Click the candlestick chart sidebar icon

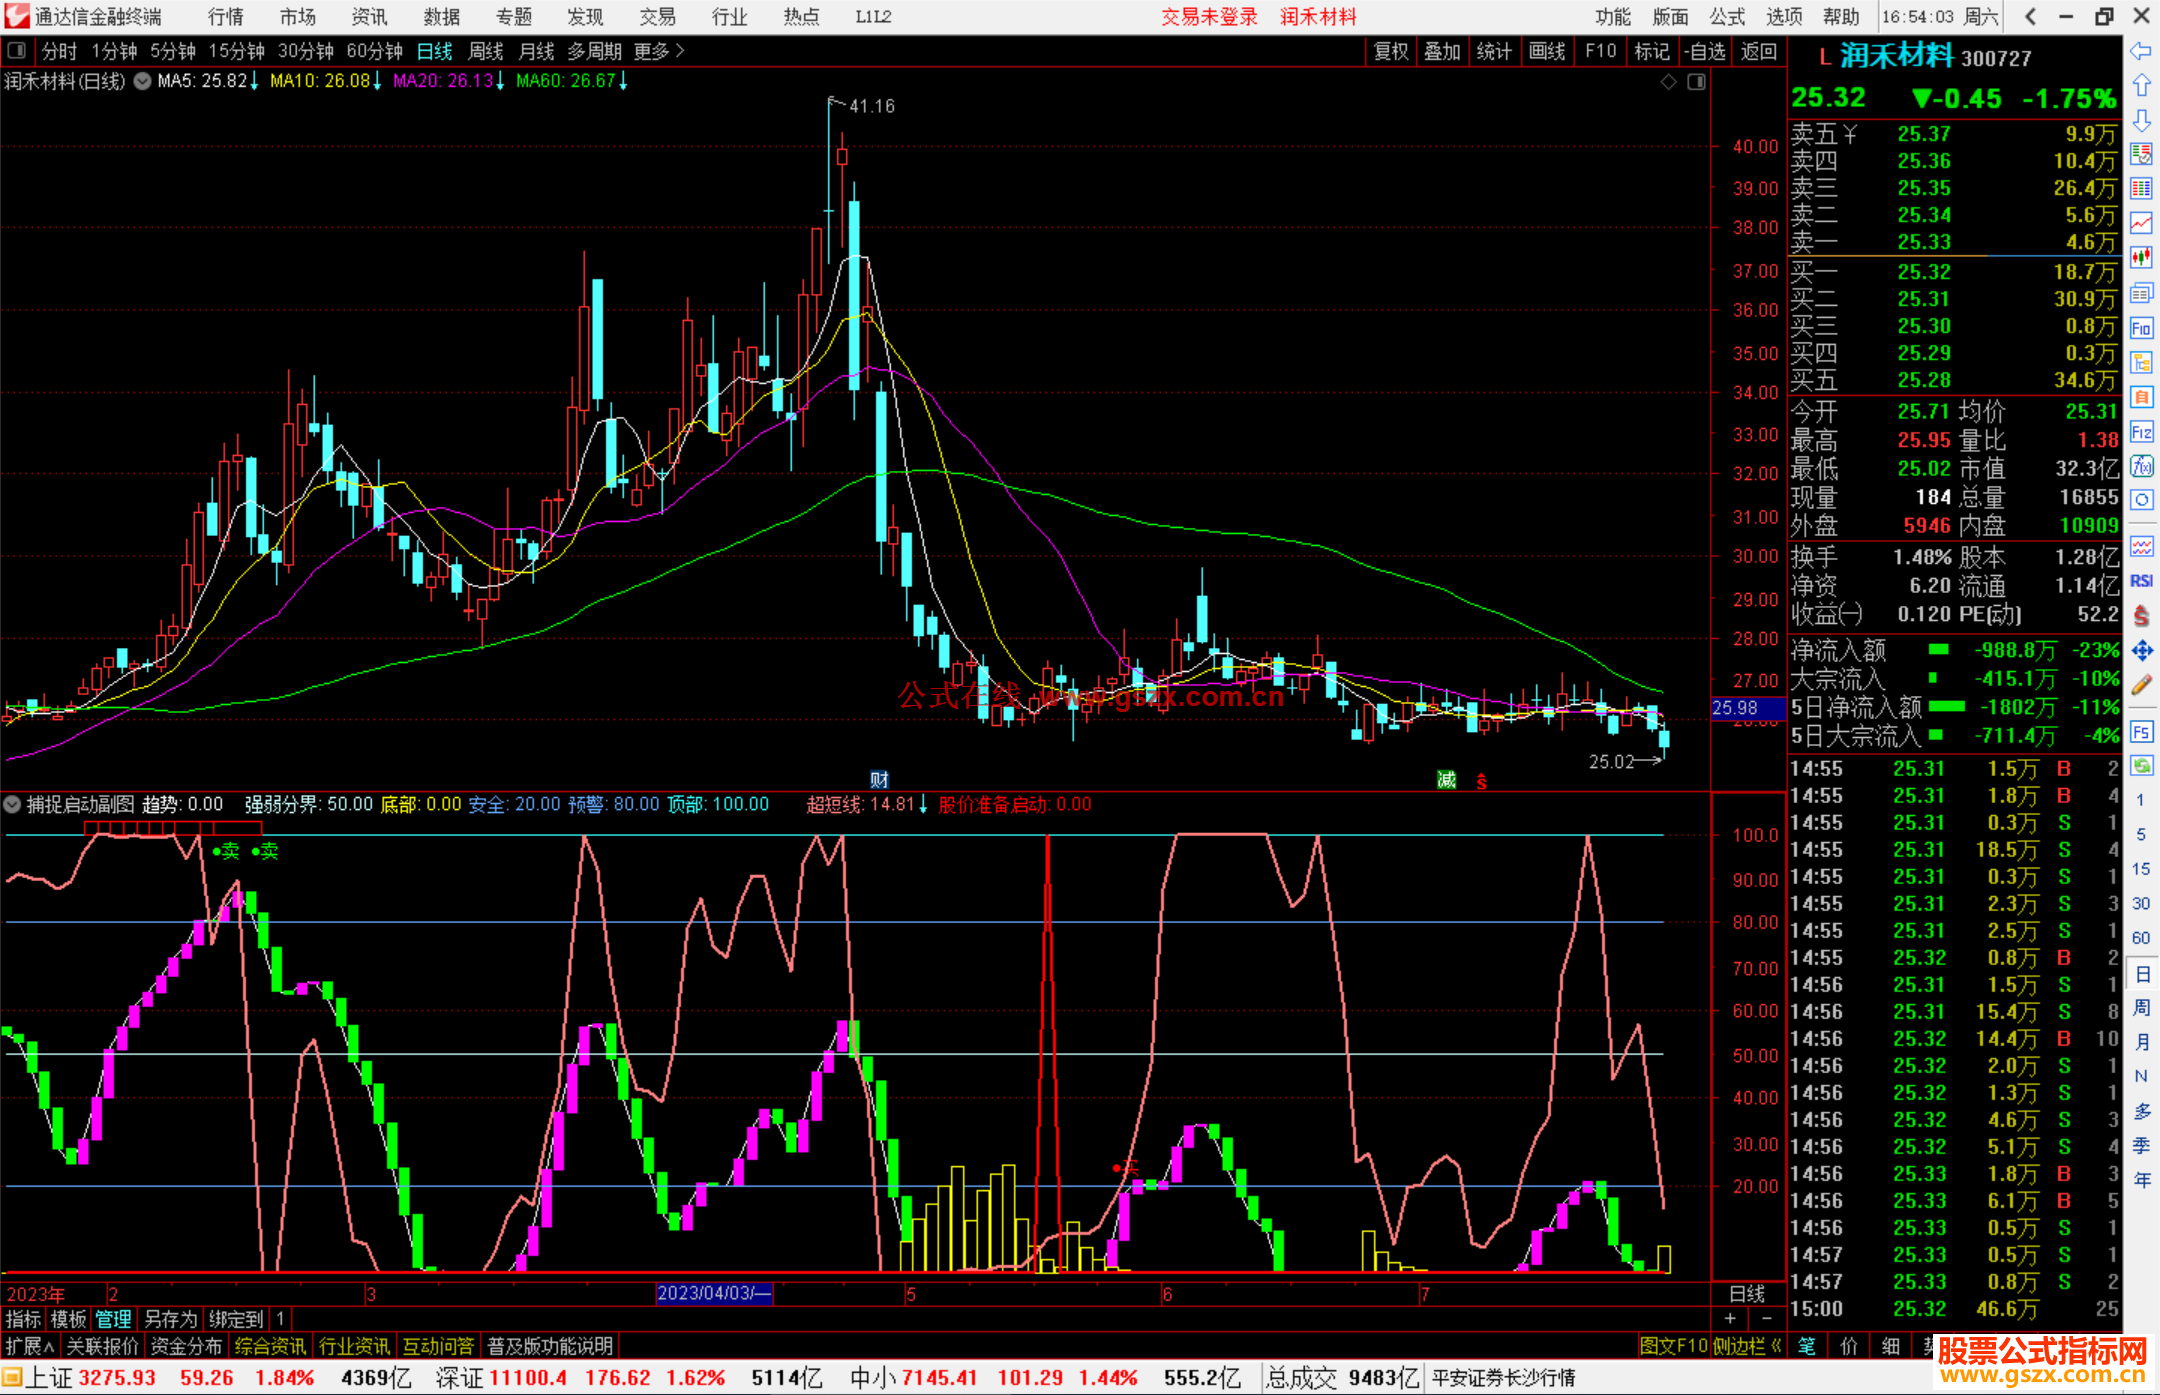2141,257
